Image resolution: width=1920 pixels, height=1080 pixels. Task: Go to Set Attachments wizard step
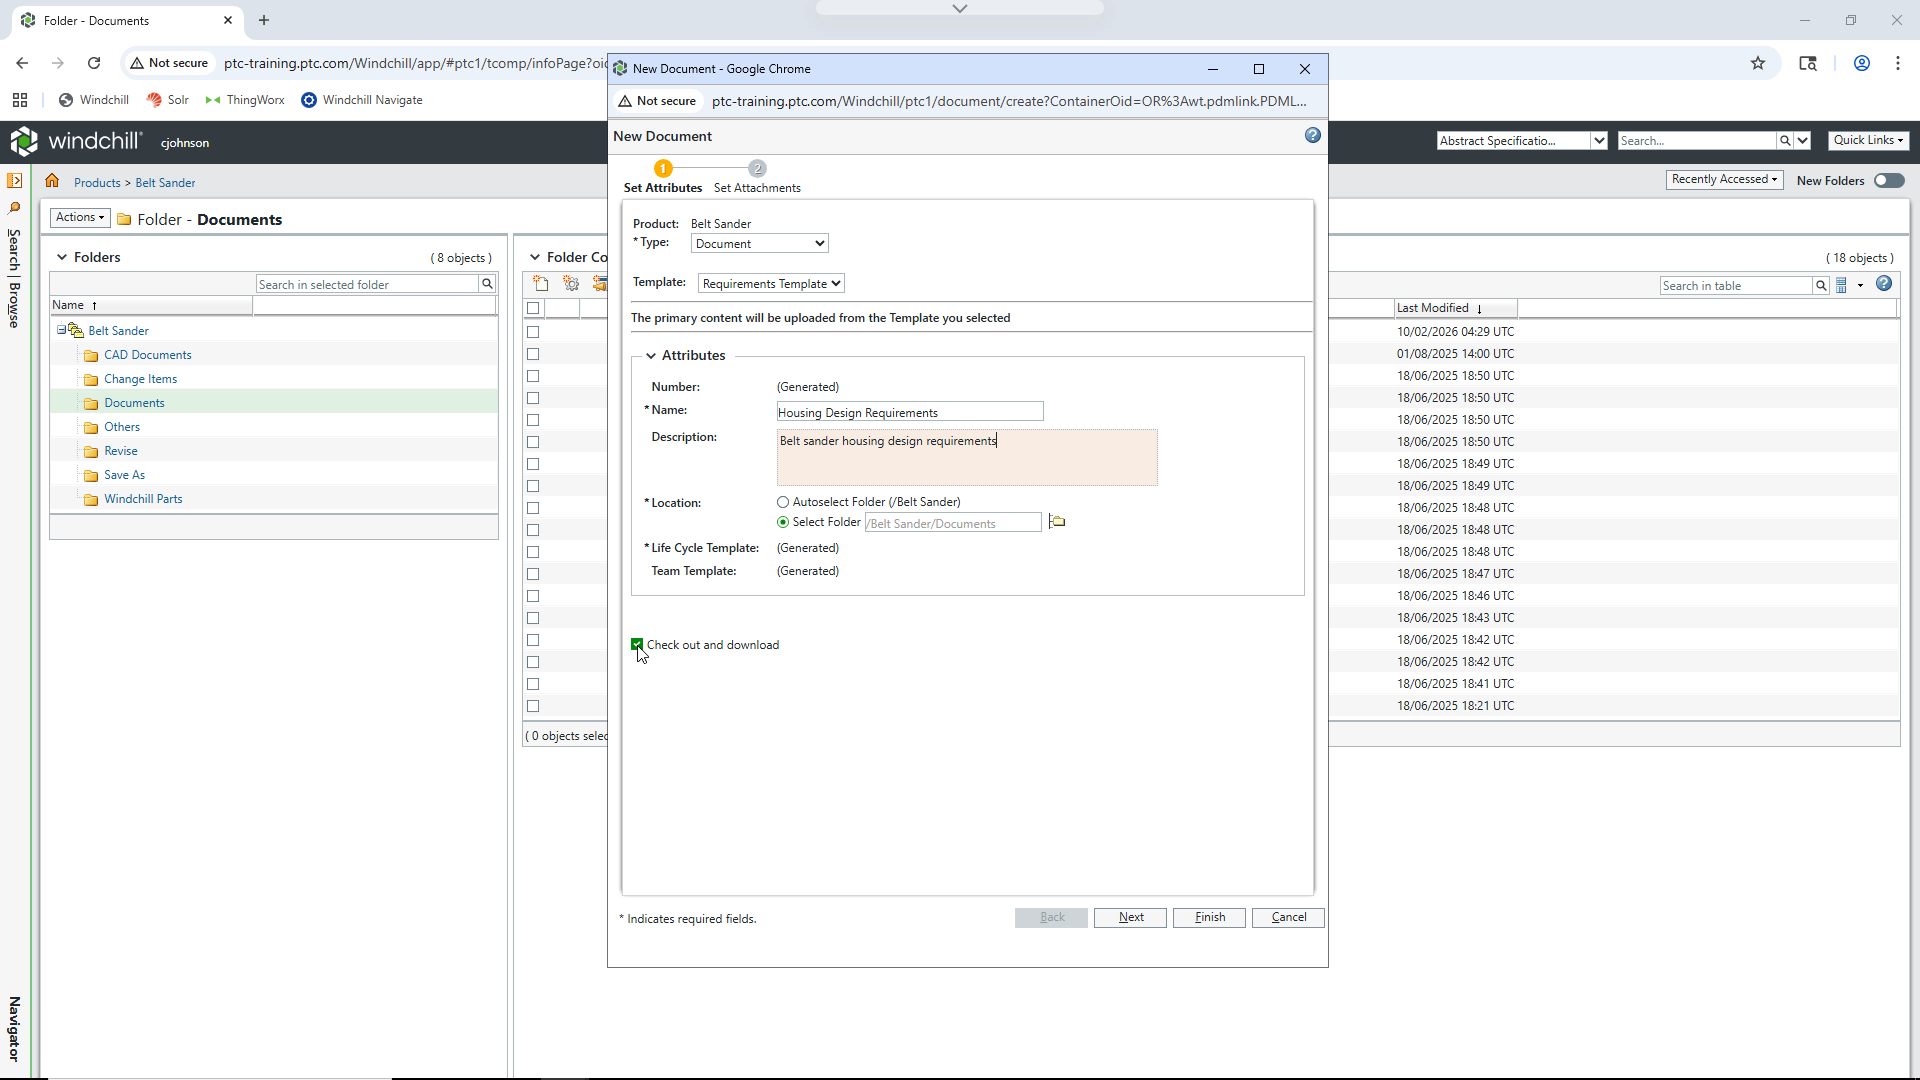[x=757, y=178]
